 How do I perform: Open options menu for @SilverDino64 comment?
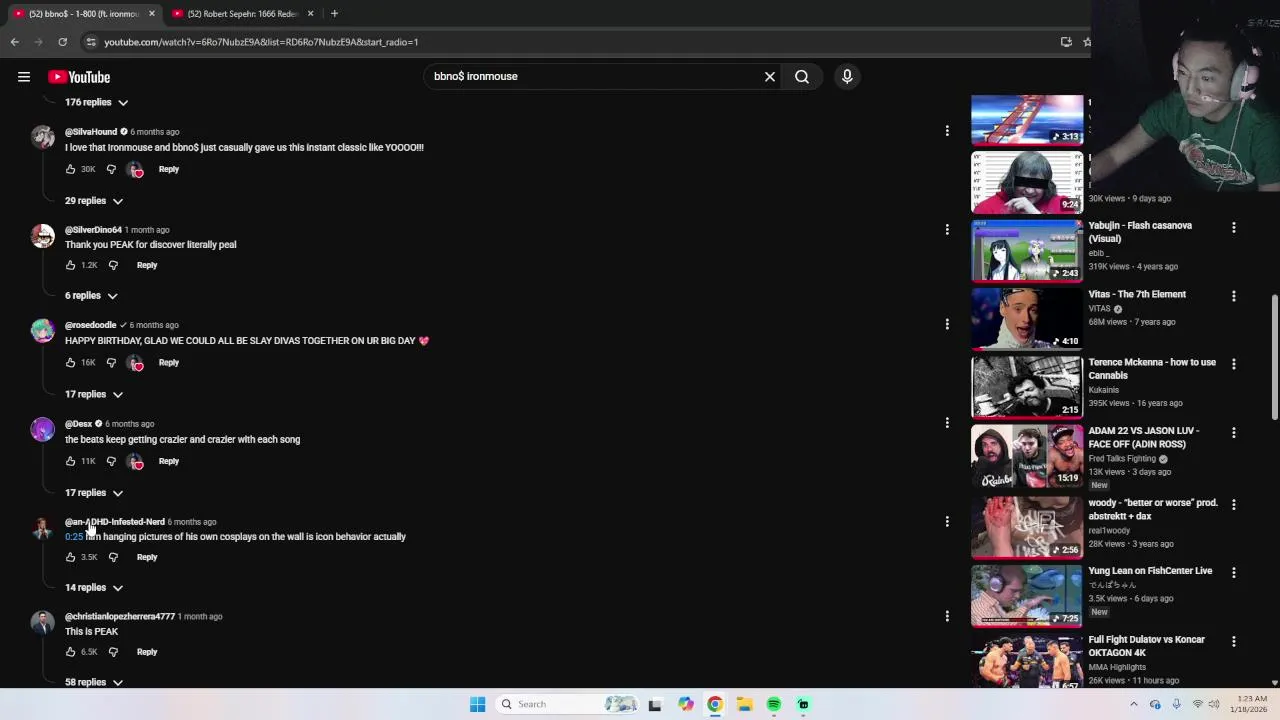[947, 229]
